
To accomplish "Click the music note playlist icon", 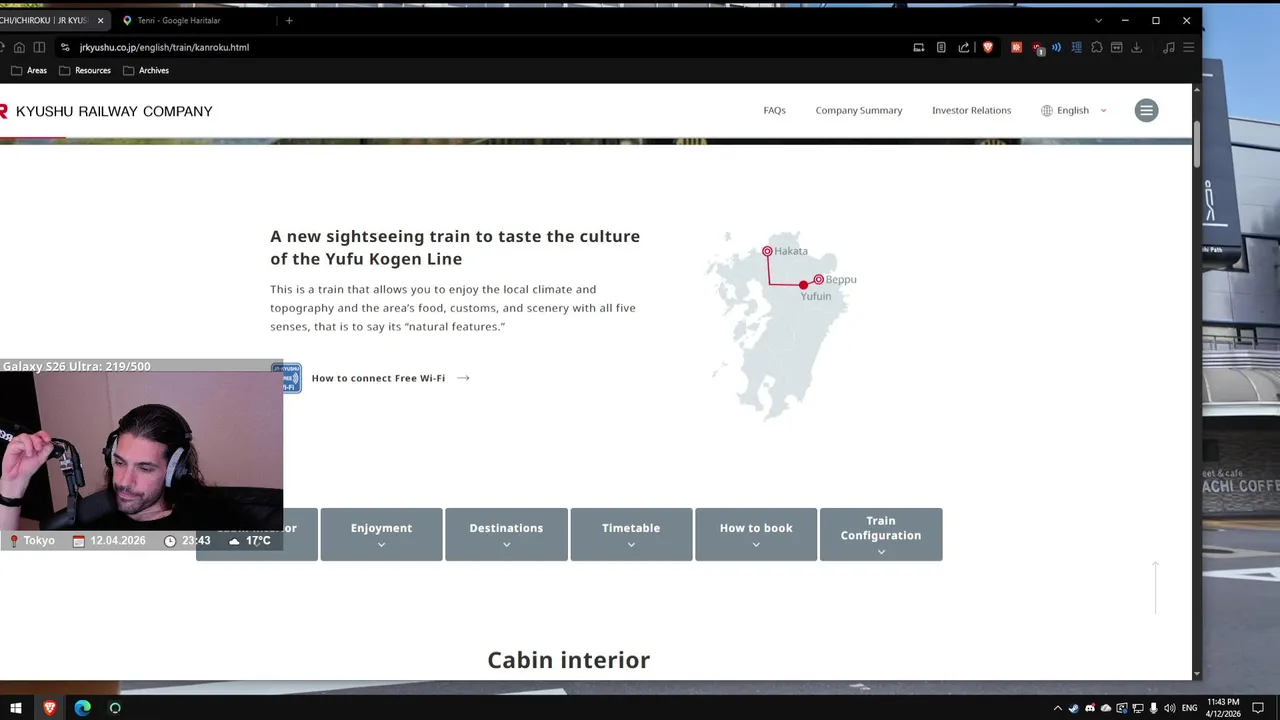I will click(1169, 47).
